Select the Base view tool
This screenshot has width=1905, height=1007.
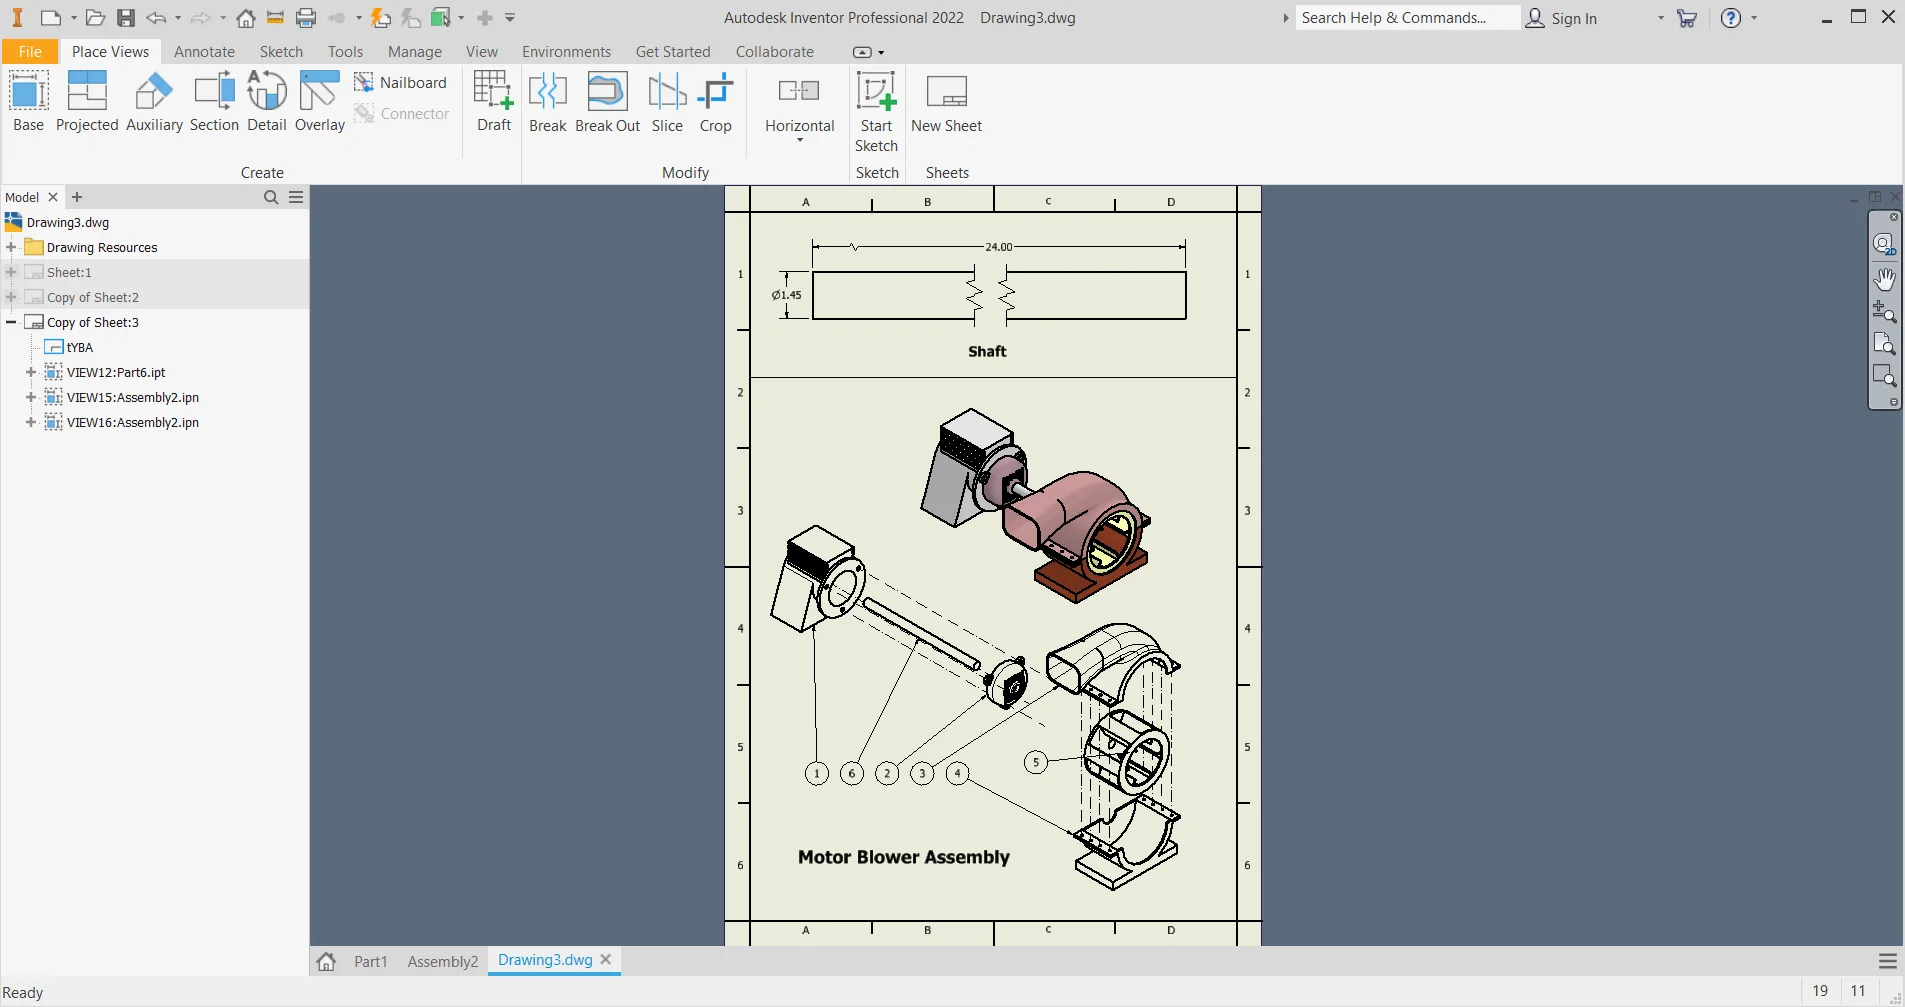click(x=28, y=100)
